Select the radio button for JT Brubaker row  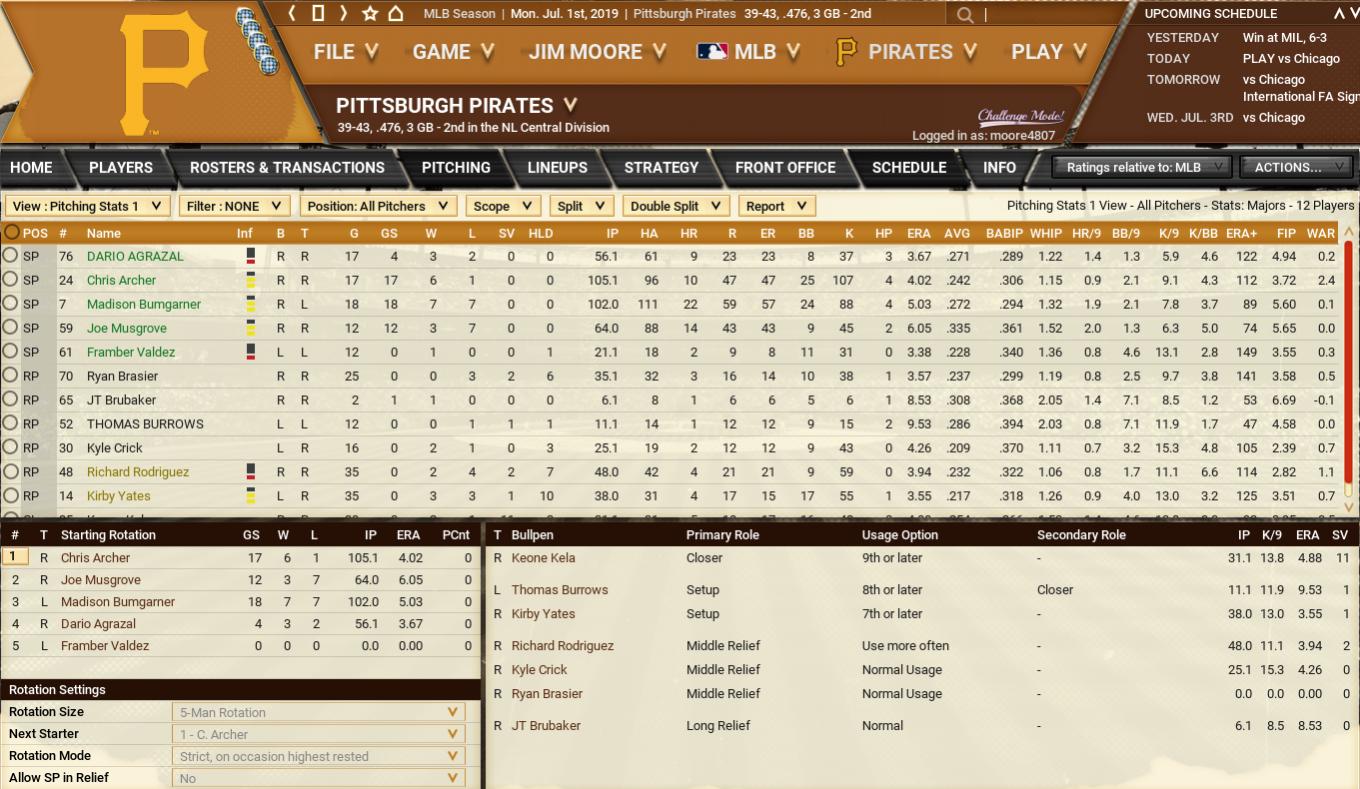coord(10,400)
